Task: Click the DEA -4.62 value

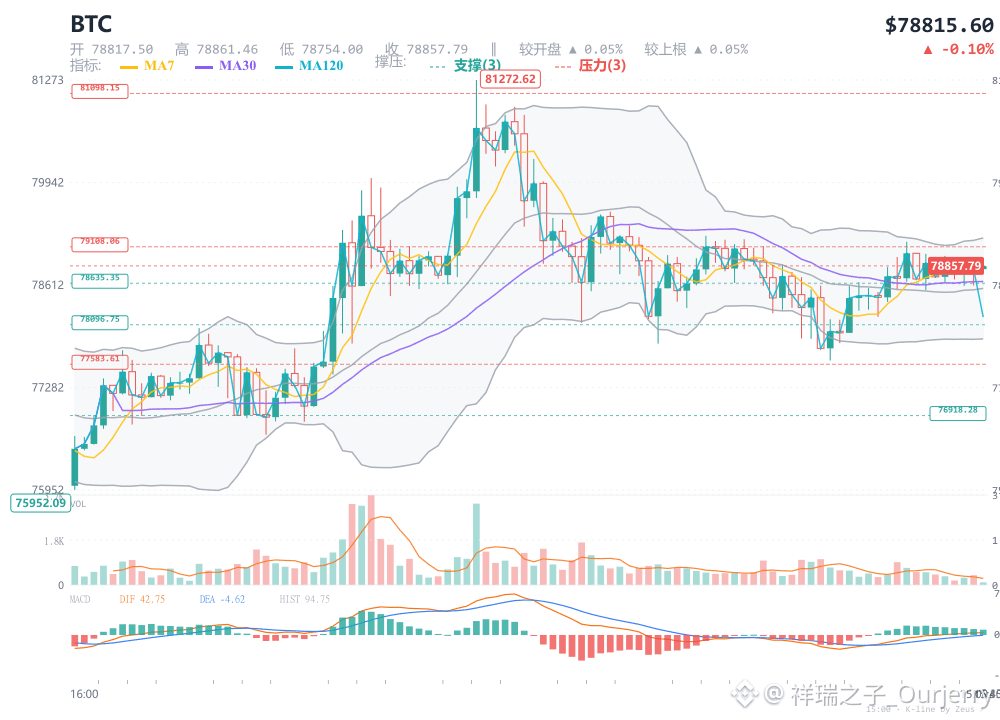Action: click(x=222, y=599)
